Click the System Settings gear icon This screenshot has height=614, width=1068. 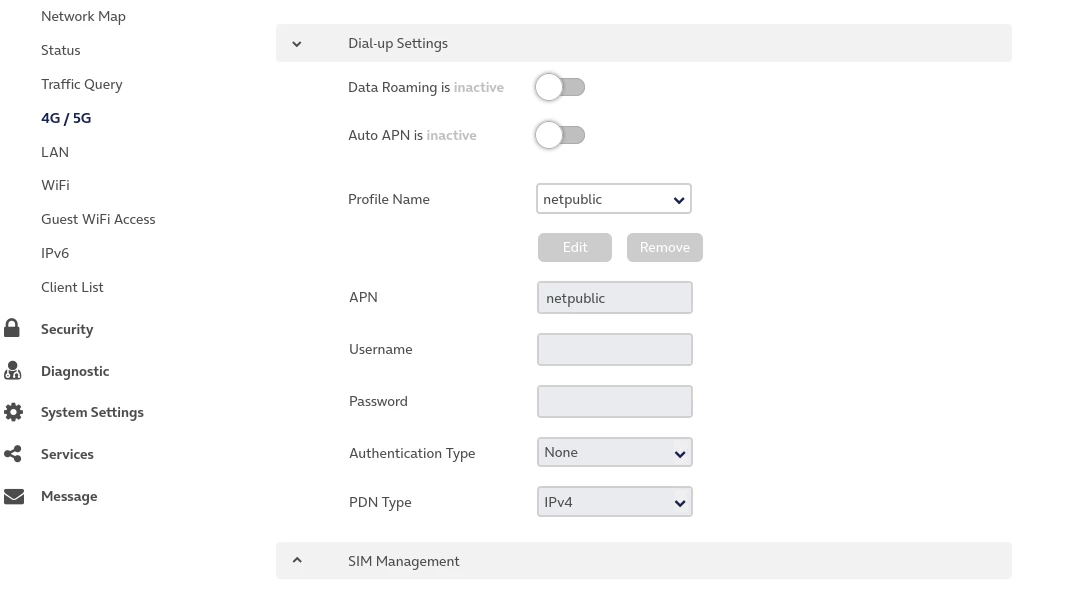[x=13, y=412]
